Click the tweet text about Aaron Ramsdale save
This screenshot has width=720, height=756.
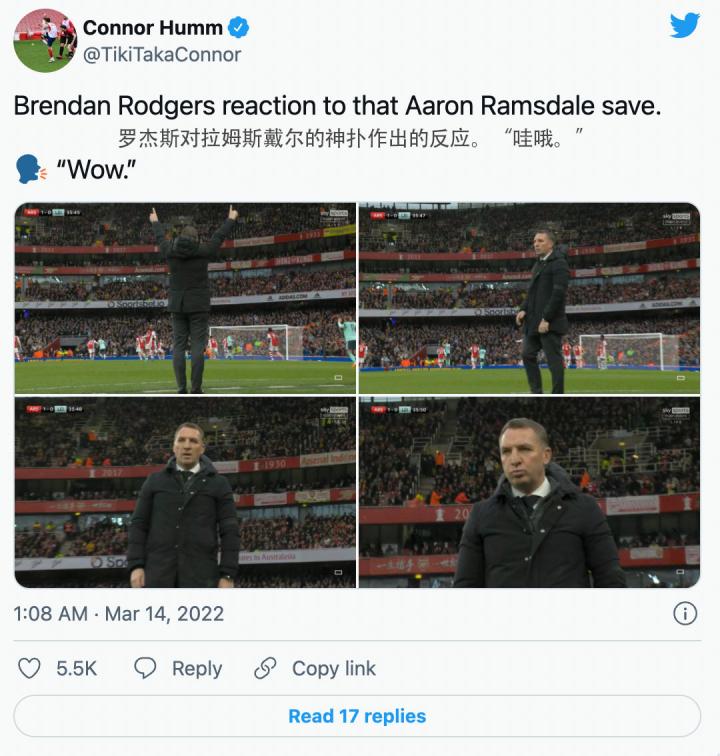tap(337, 106)
